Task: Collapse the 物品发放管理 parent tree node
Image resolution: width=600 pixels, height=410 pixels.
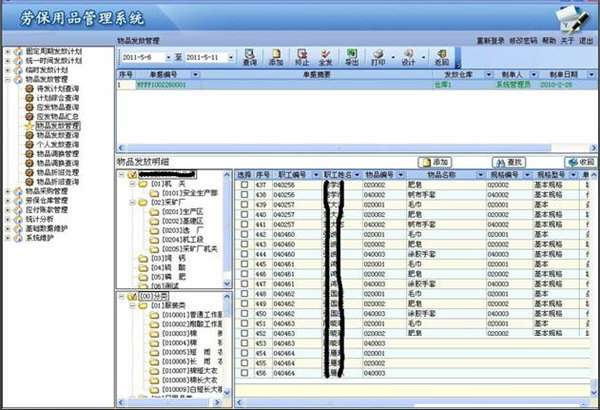Action: [x=8, y=79]
